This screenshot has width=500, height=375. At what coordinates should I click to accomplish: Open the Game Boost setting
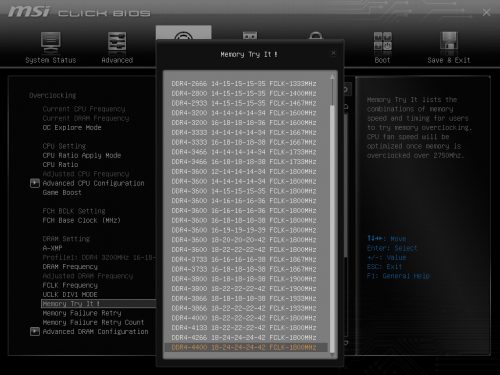click(62, 192)
